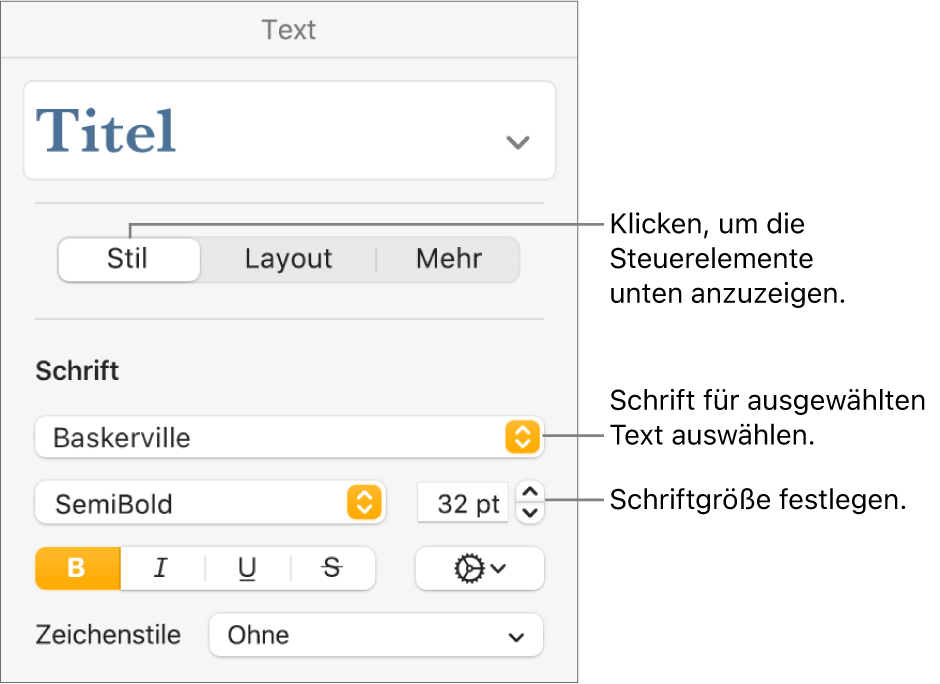Click the orange arrows on font popup
The width and height of the screenshot is (940, 684).
coord(522,437)
